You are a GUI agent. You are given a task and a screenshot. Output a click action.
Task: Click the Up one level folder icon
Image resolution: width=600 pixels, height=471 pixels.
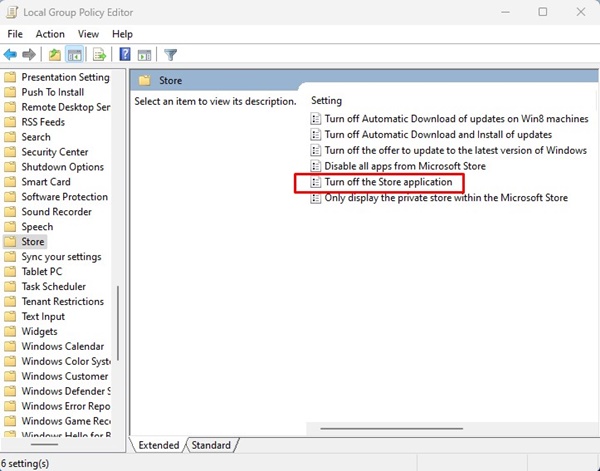55,55
